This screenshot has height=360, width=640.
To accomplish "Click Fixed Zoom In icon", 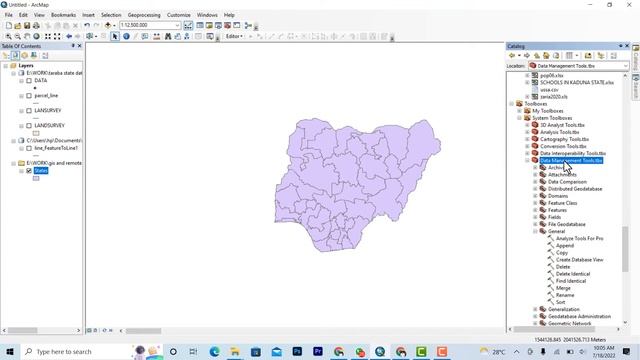I will click(x=48, y=36).
